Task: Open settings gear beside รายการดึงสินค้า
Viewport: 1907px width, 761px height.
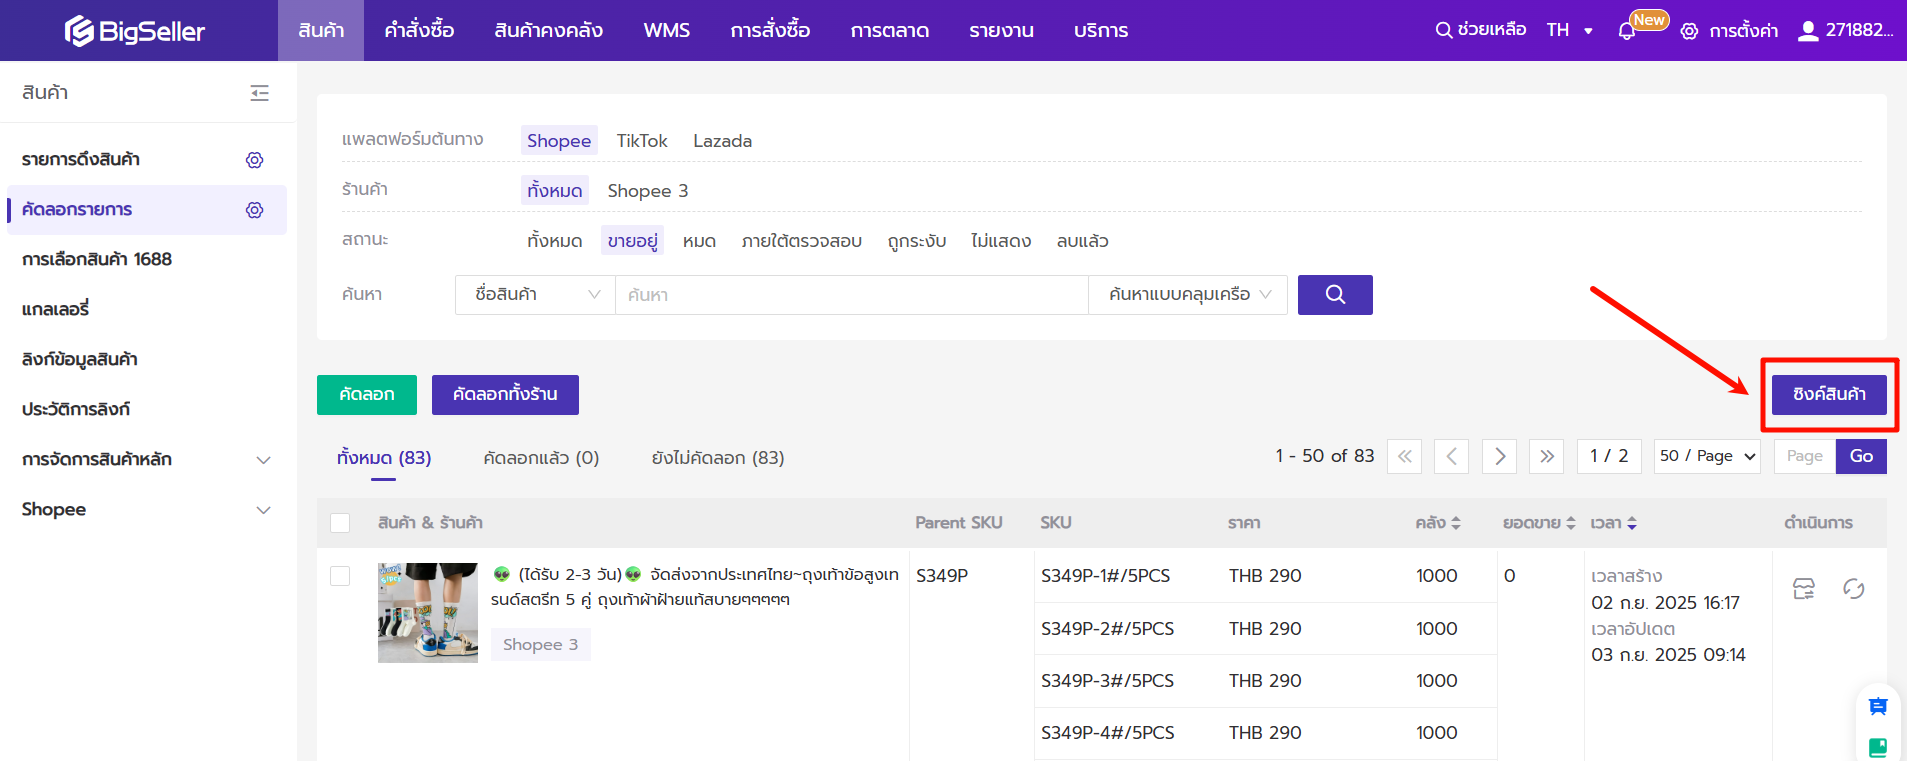Action: point(255,160)
